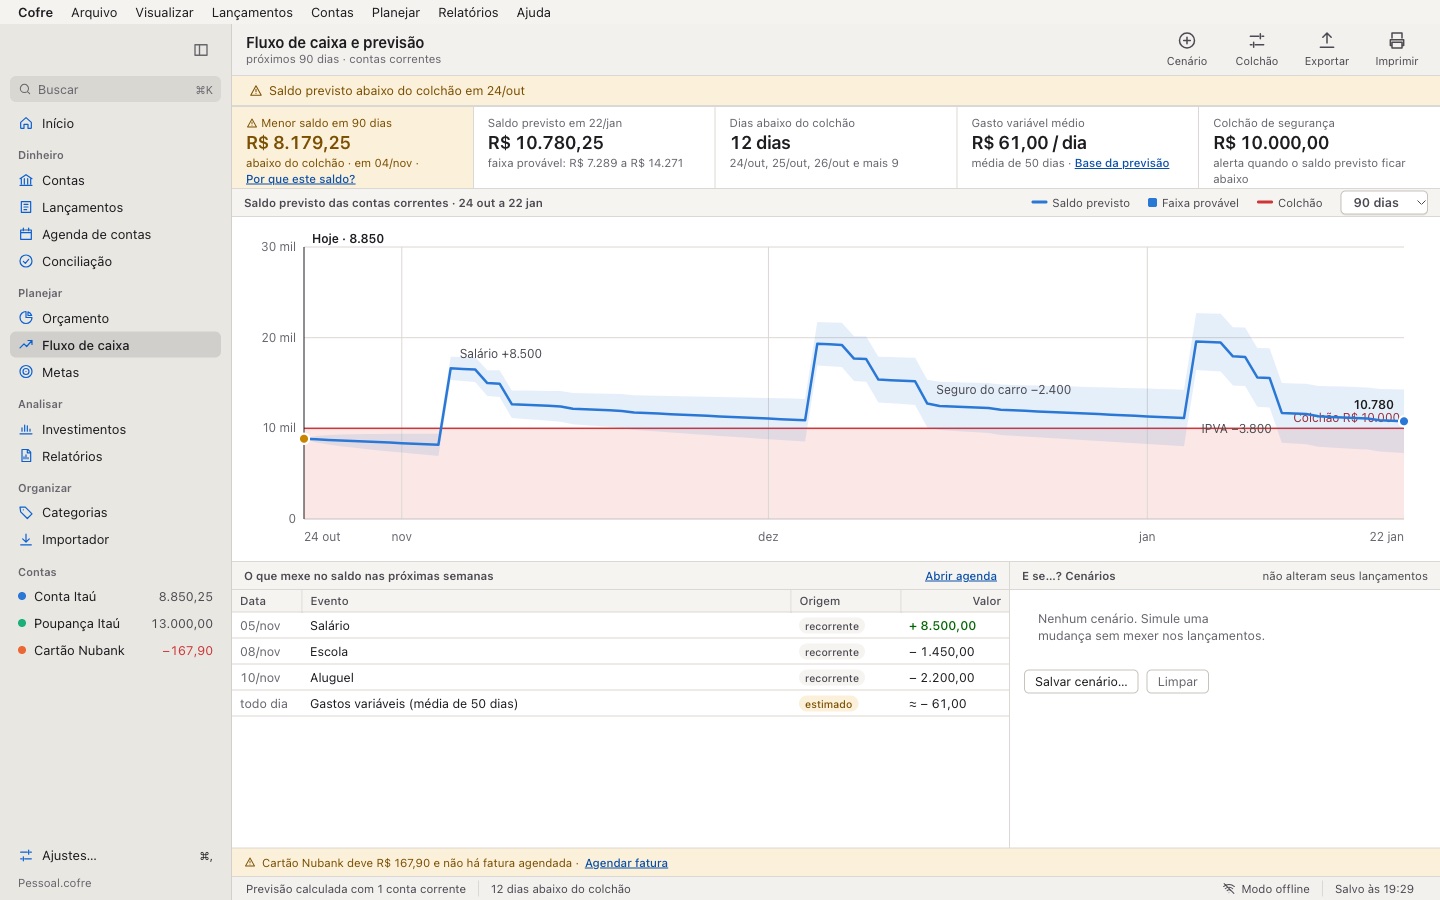The height and width of the screenshot is (900, 1440).
Task: Click the Imprimir printer icon
Action: pyautogui.click(x=1396, y=41)
